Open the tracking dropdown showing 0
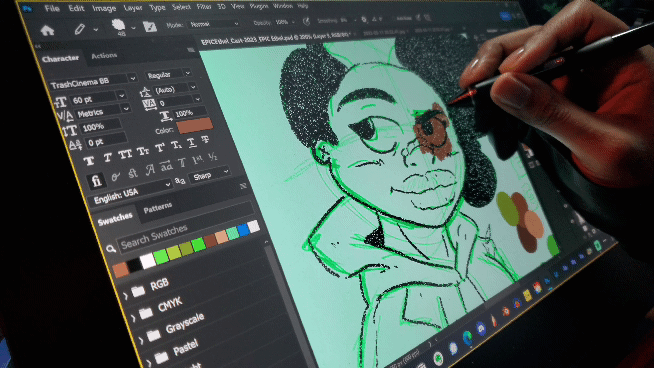The height and width of the screenshot is (368, 654). tap(197, 99)
